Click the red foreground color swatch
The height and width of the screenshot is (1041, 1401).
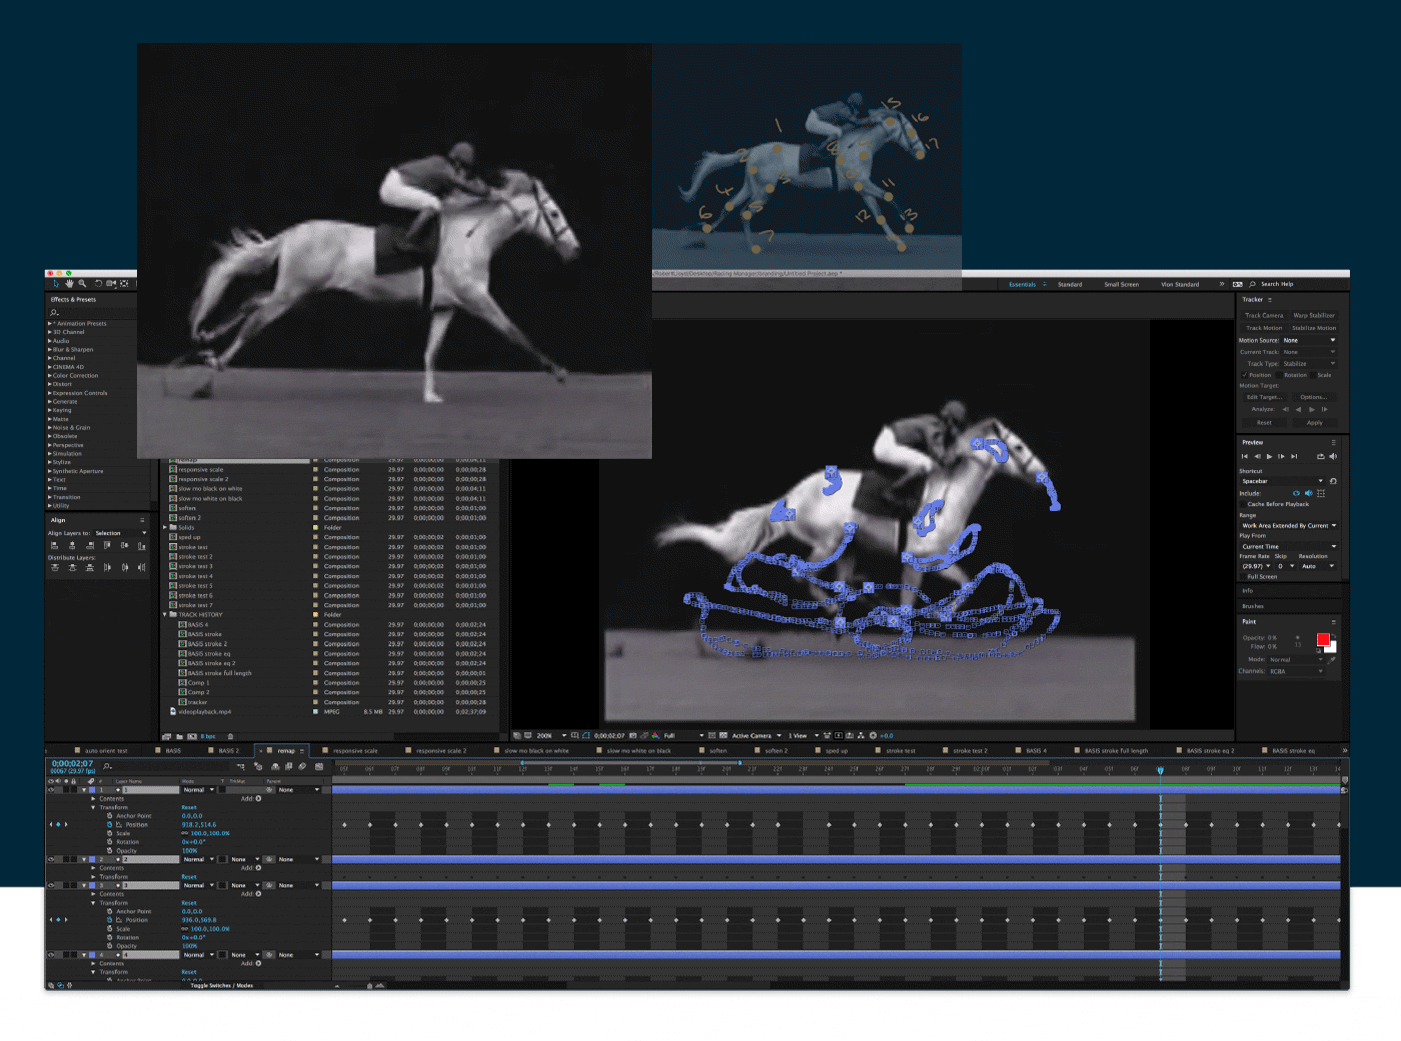pos(1323,639)
